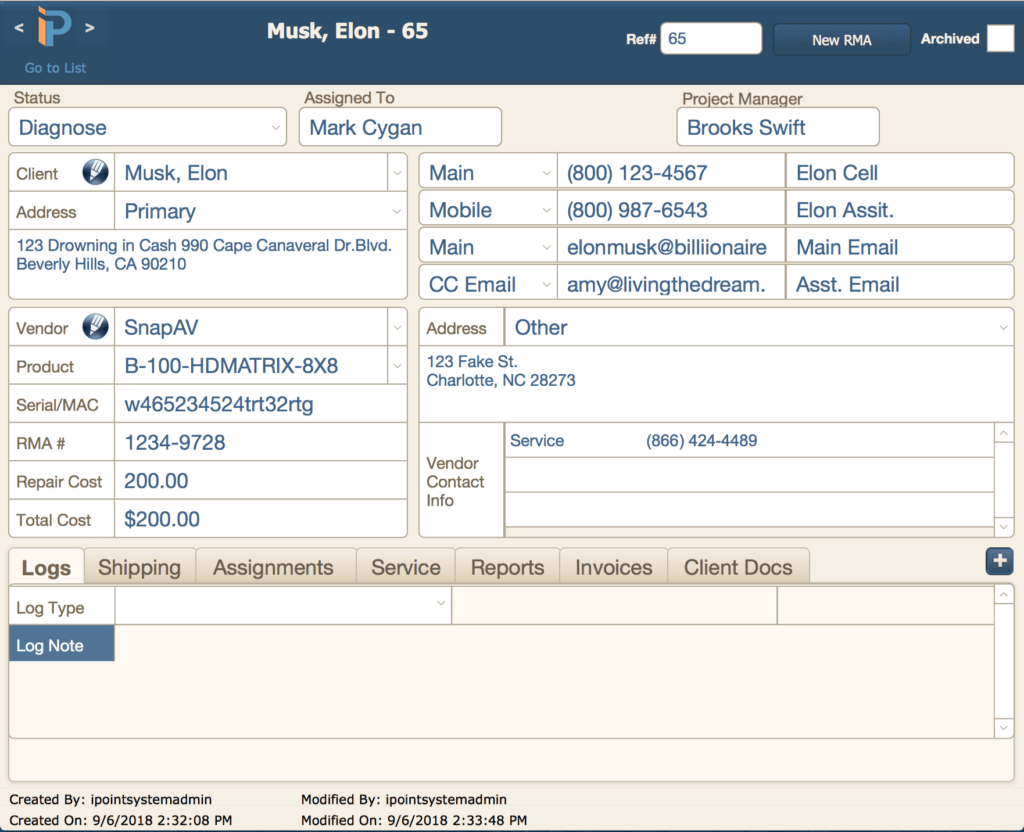
Task: View the Client Docs tab
Action: tap(739, 566)
